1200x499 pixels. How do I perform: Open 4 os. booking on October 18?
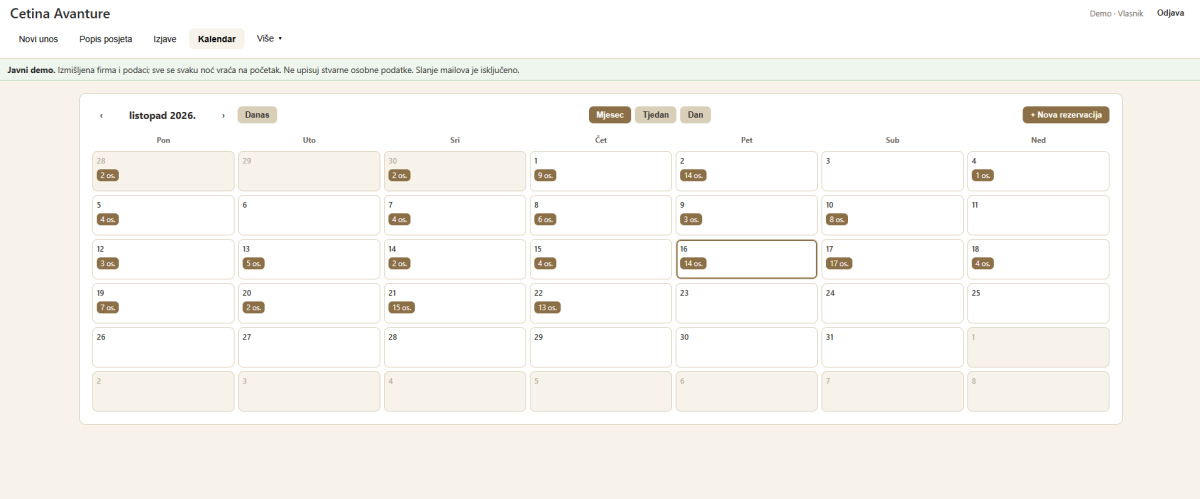point(984,263)
